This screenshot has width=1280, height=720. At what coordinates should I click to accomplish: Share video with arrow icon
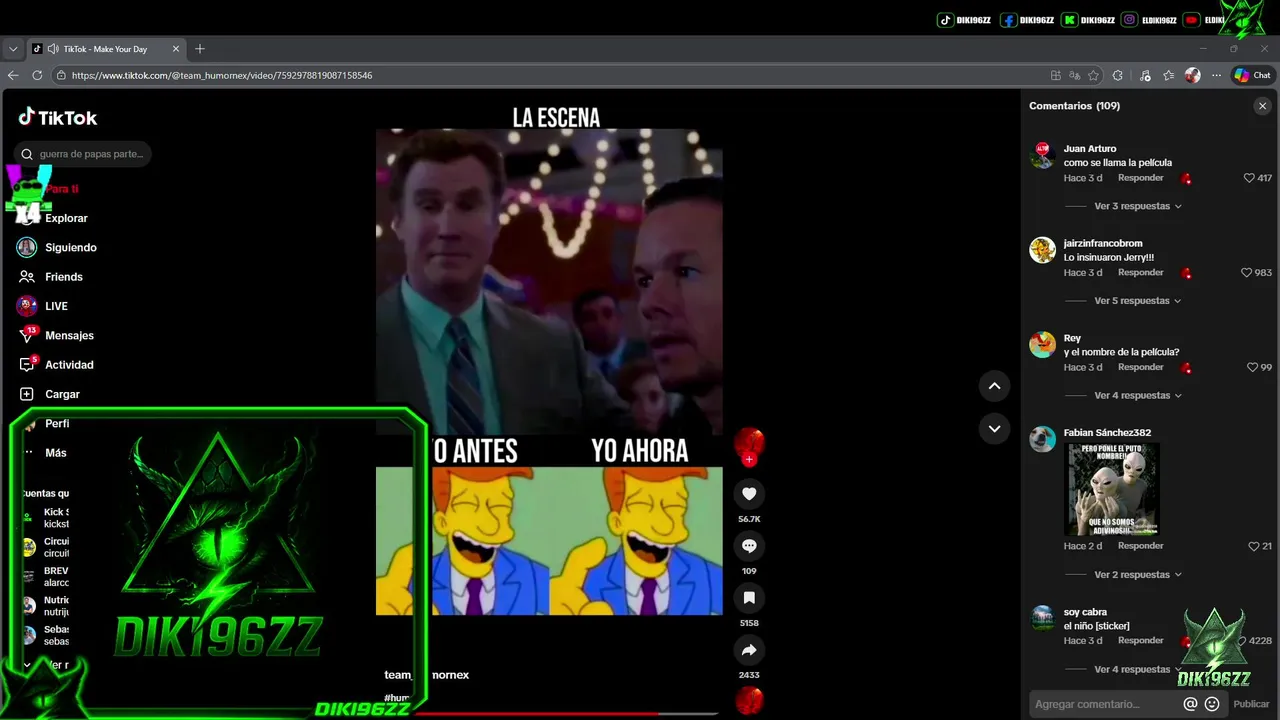[x=749, y=650]
